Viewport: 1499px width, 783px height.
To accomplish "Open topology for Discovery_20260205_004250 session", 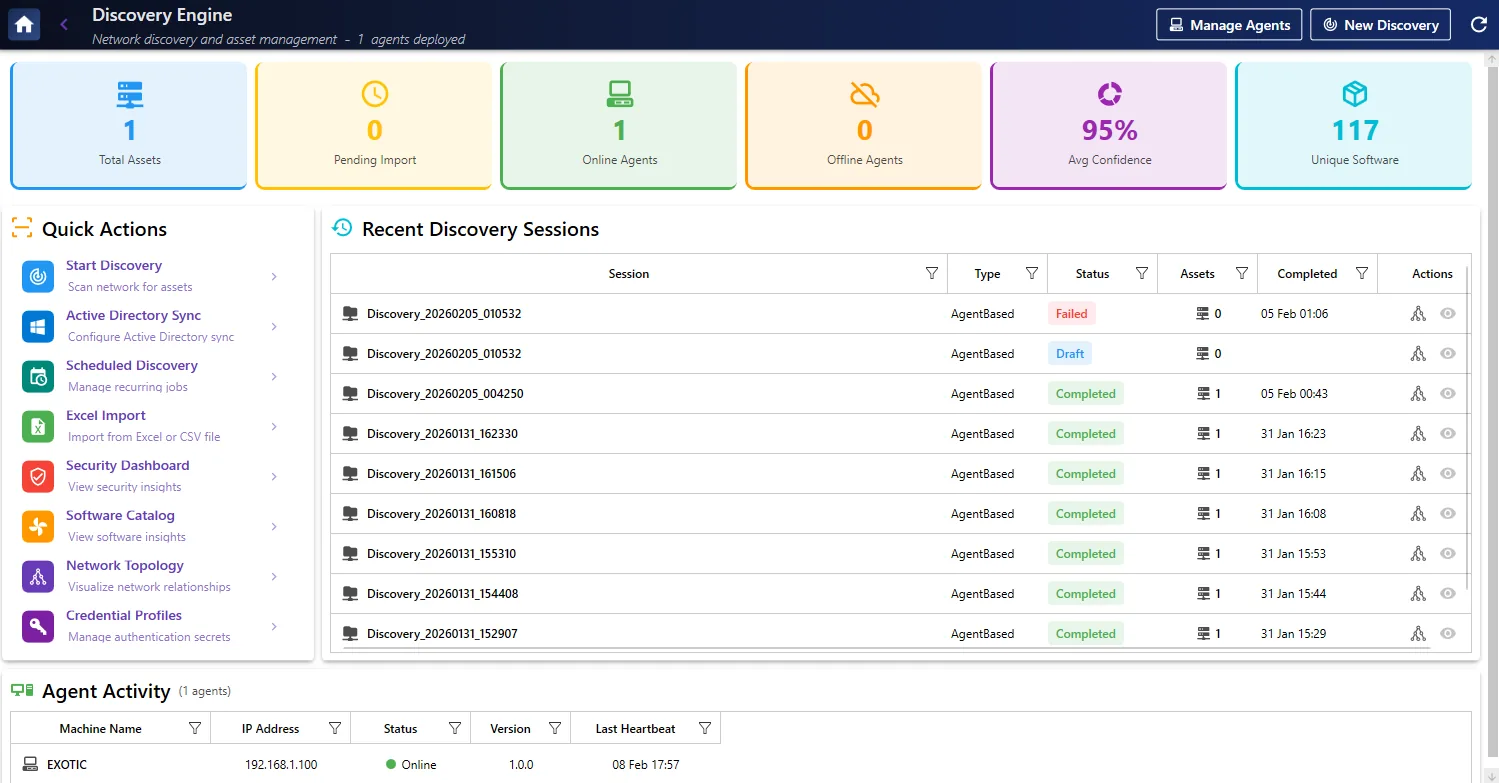I will 1417,394.
